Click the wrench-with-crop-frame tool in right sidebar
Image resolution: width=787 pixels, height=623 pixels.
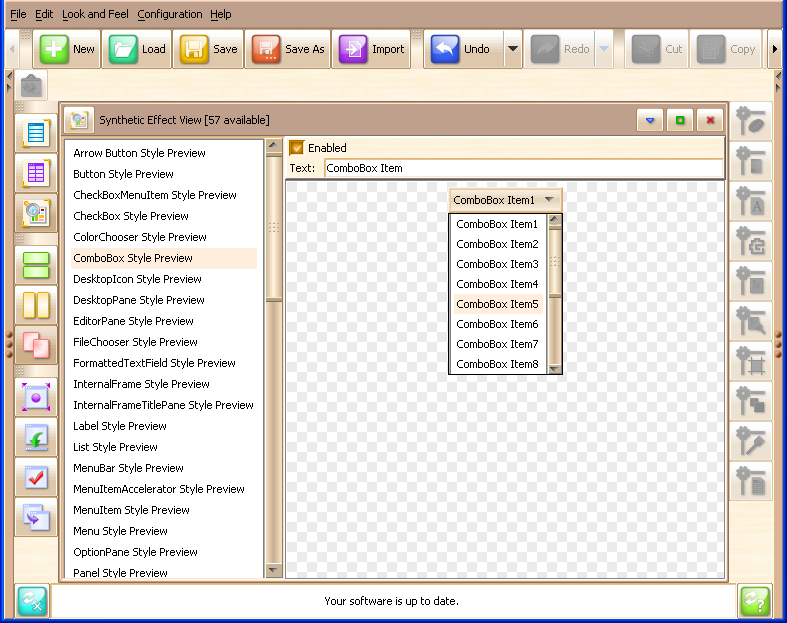[x=750, y=361]
